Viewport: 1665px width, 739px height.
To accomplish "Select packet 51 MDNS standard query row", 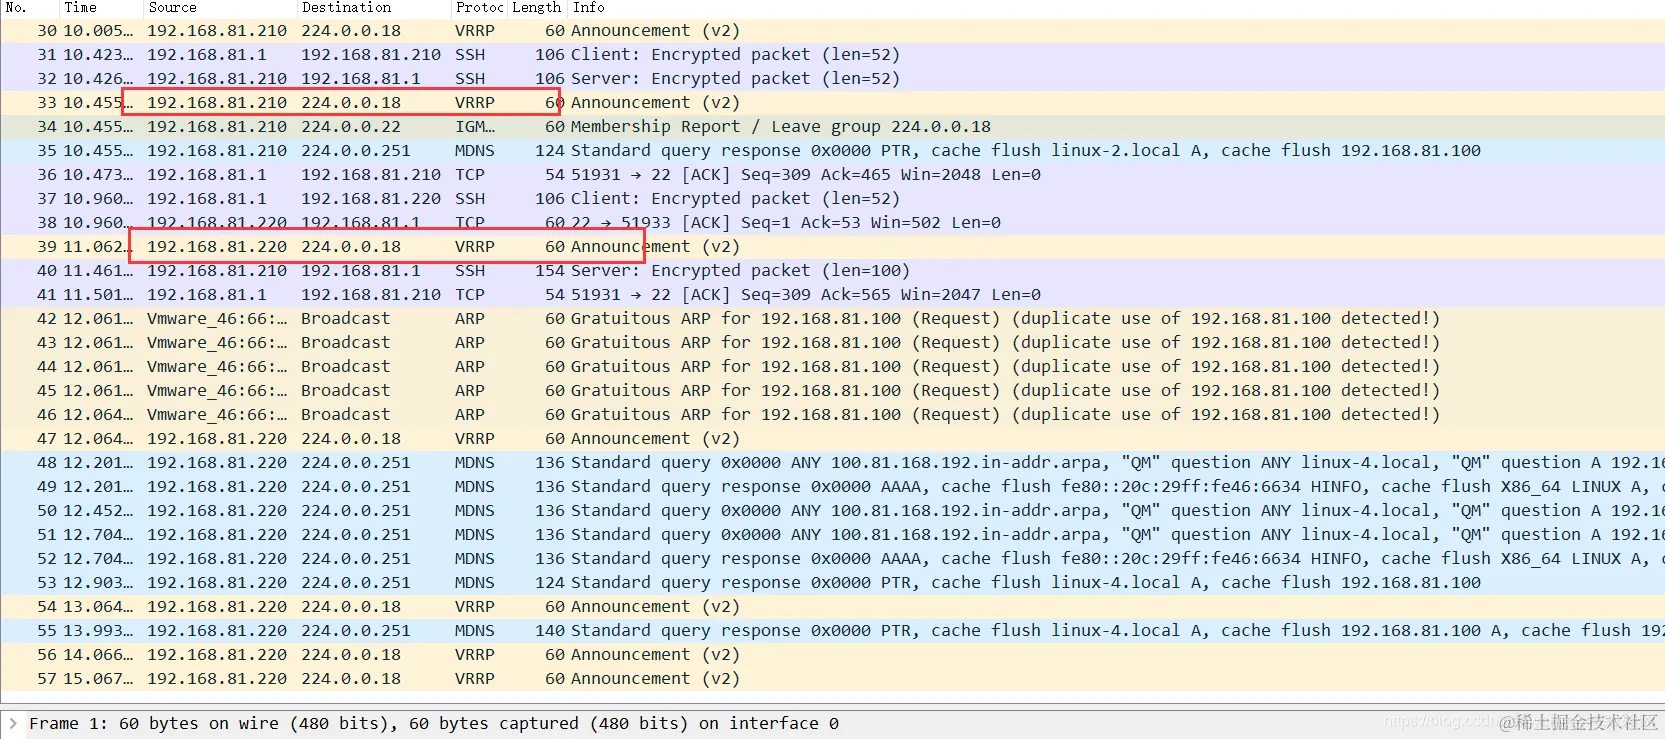I will pos(832,535).
